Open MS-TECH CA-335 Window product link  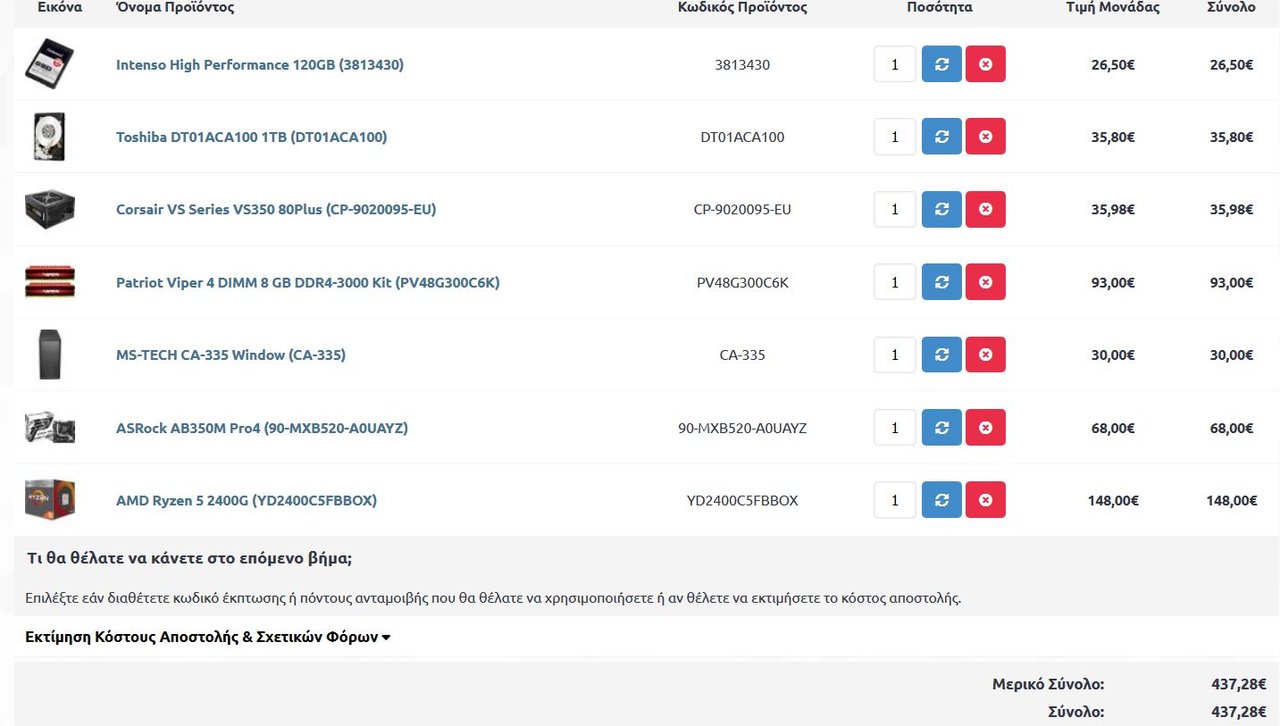click(231, 355)
